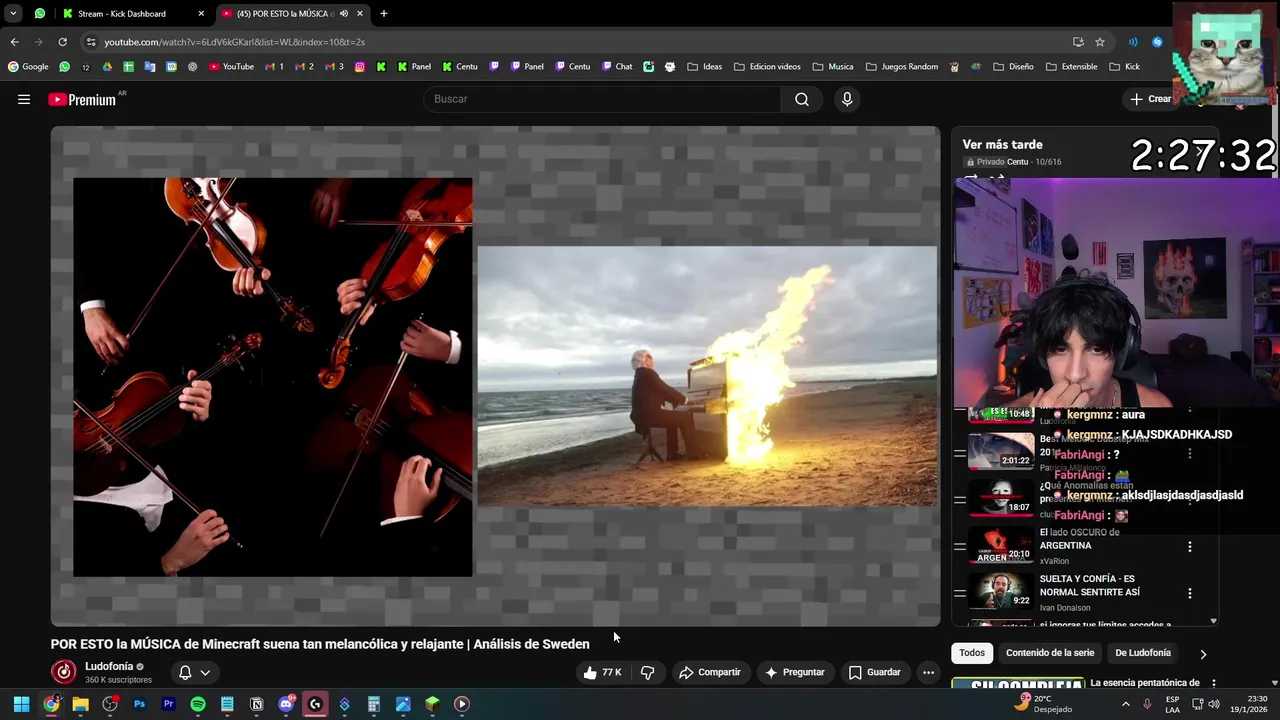Open the Juegos Random bookmark folder
This screenshot has height=720, width=1280.
901,67
